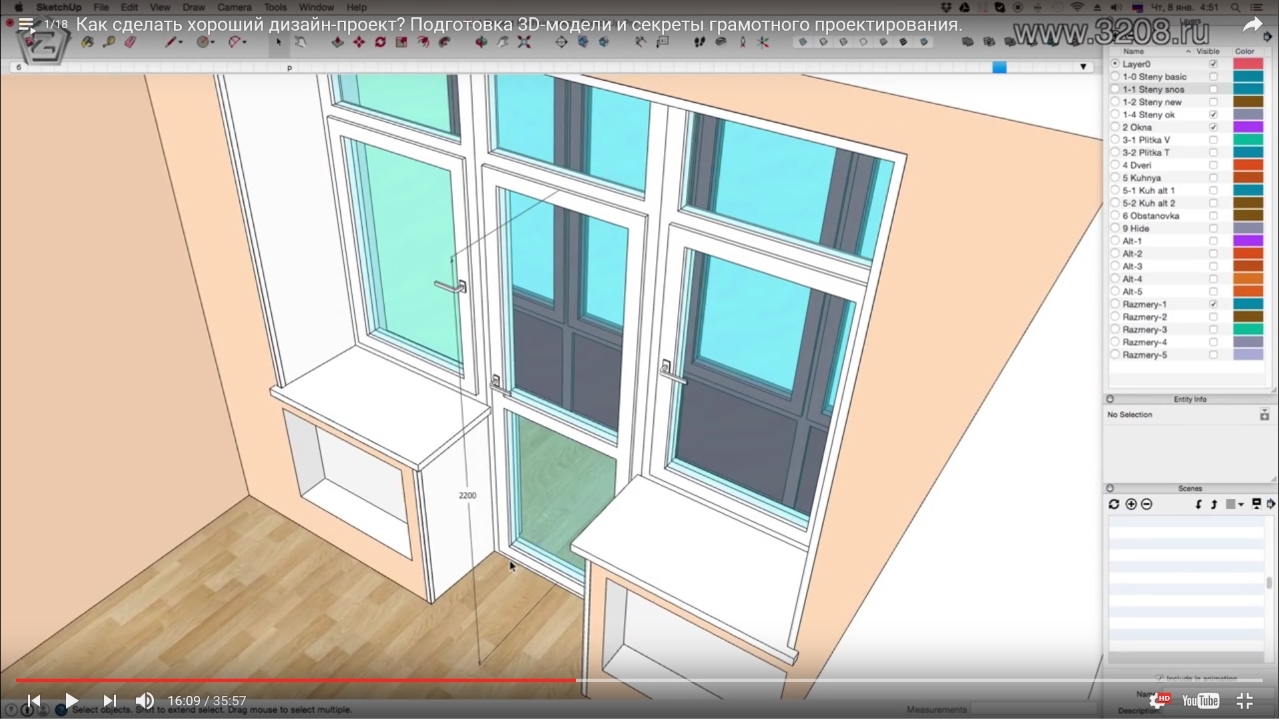This screenshot has width=1280, height=720.
Task: Open YouTube via the logo link
Action: click(1200, 701)
